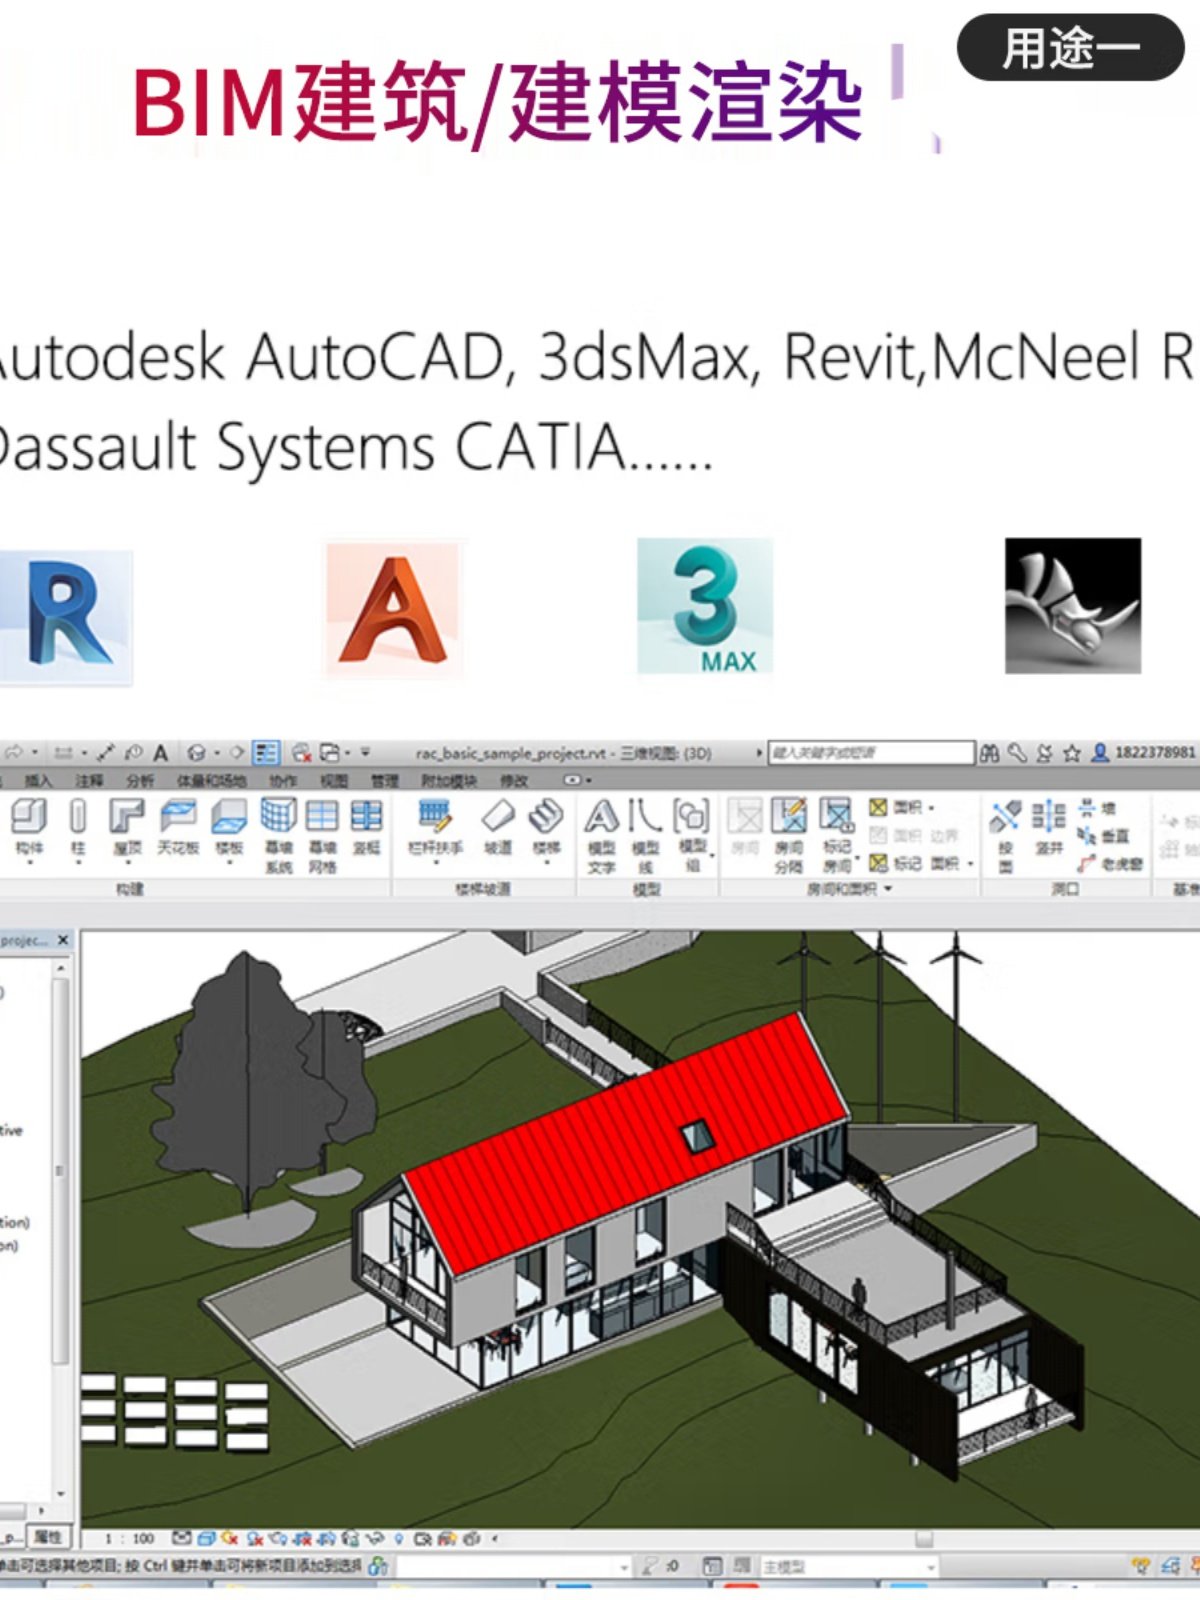Open the 体量和场地 (Massing & Site) tab

pos(211,780)
